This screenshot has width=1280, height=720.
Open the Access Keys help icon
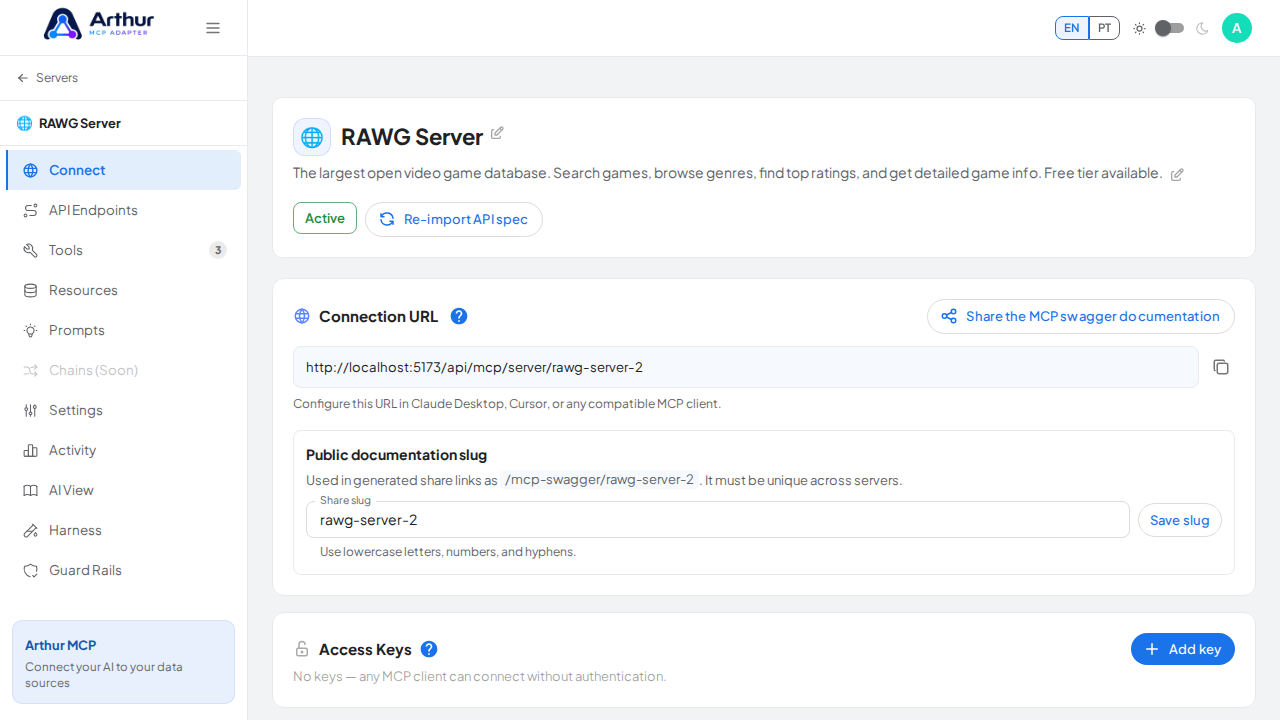pyautogui.click(x=429, y=649)
